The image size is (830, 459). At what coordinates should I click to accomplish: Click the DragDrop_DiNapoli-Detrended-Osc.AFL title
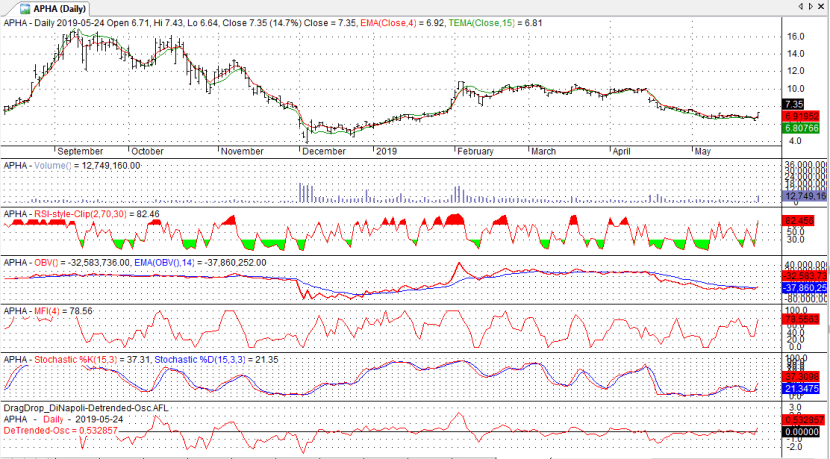click(x=86, y=408)
